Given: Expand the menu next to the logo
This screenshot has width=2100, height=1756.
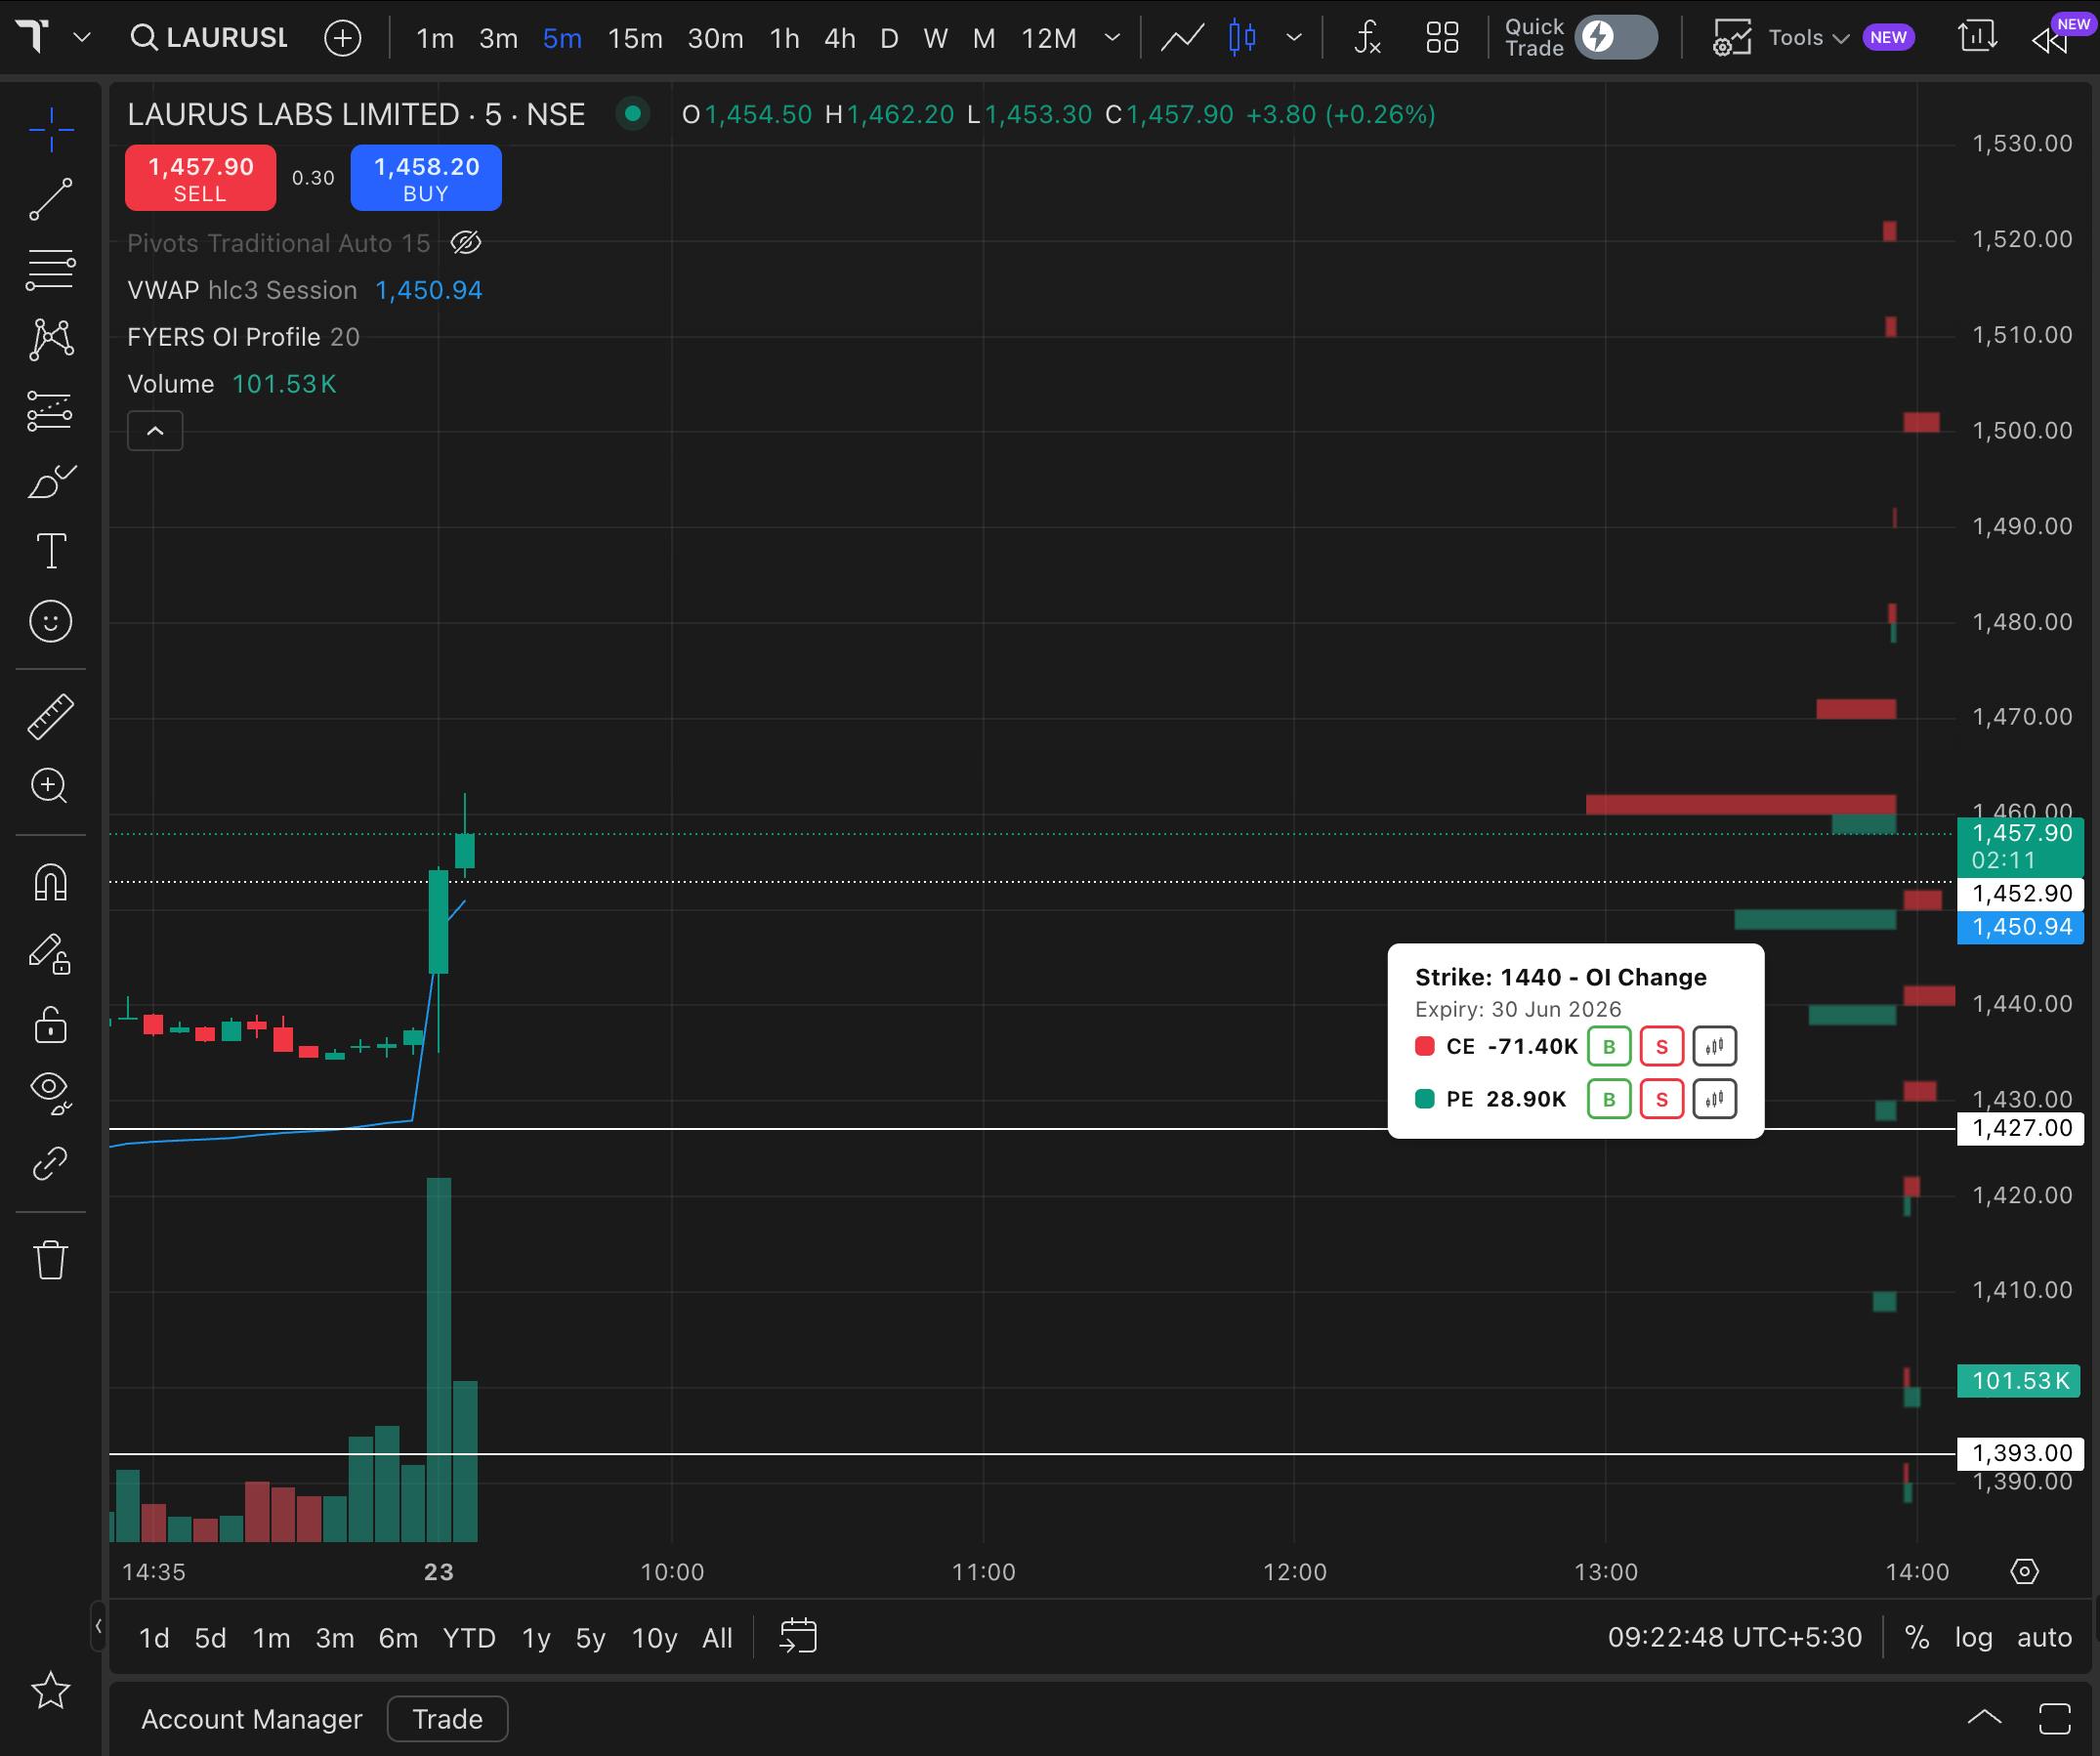Looking at the screenshot, I should tap(83, 37).
